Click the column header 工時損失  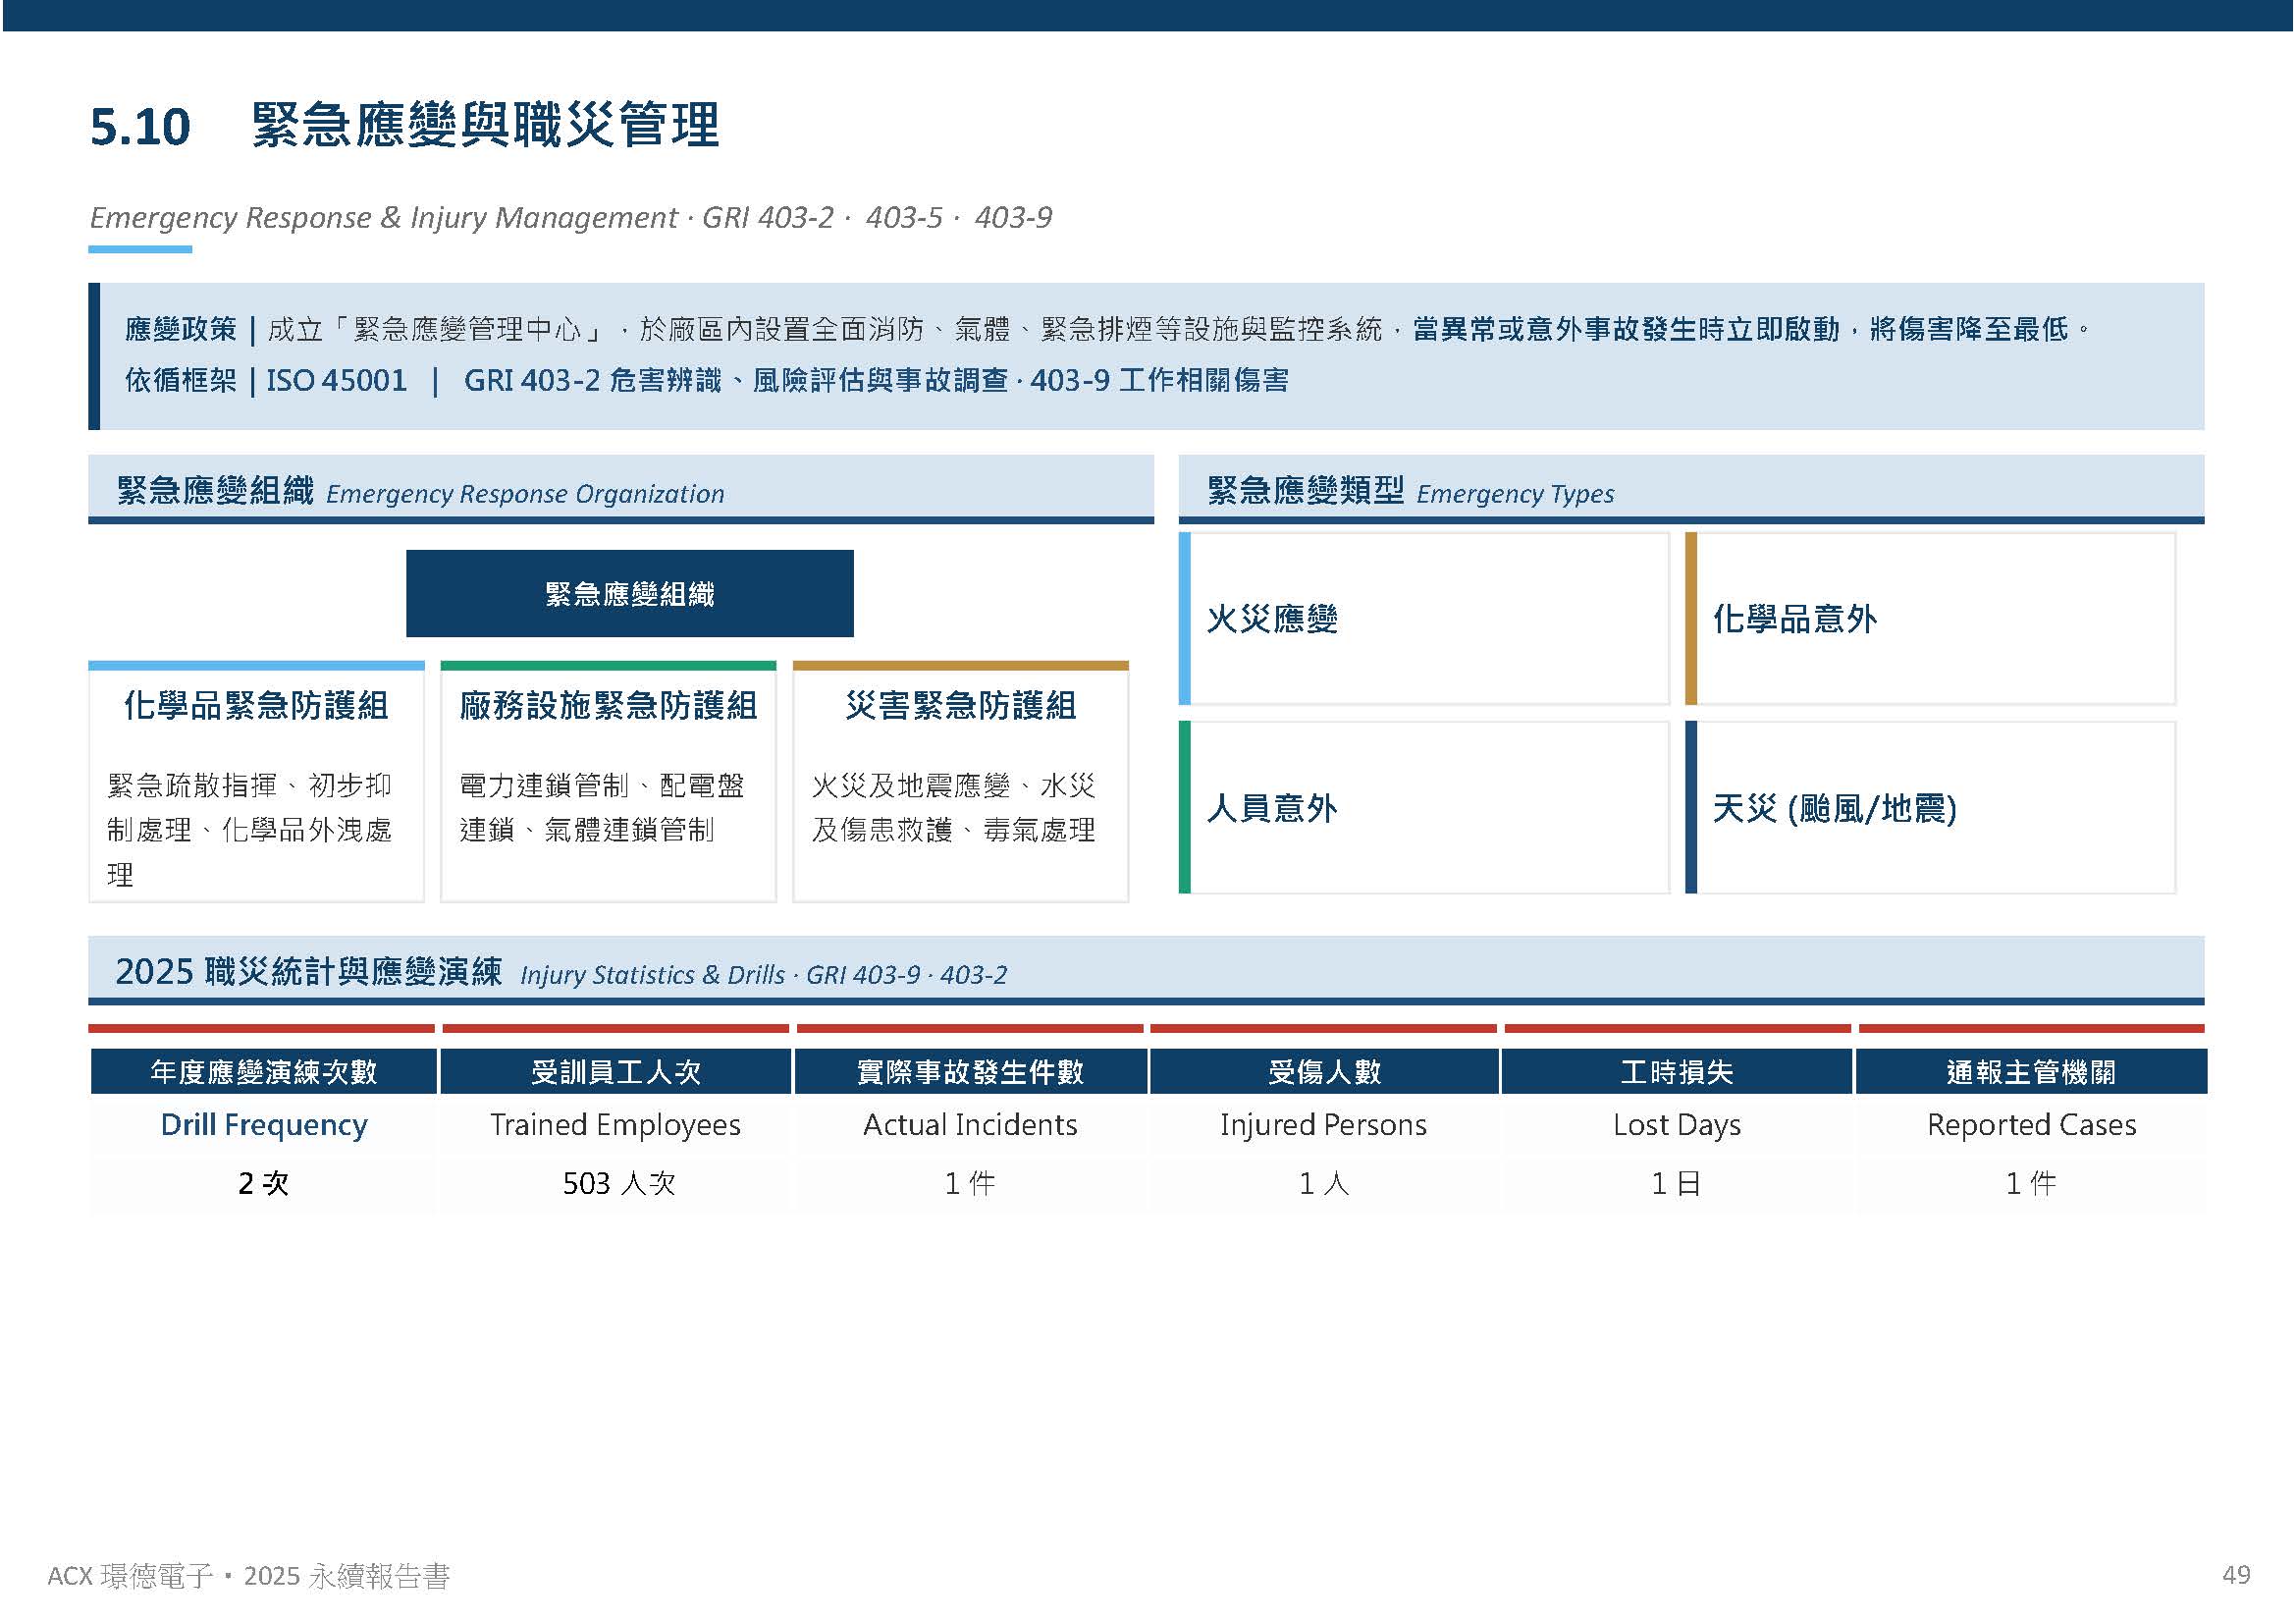1677,1072
